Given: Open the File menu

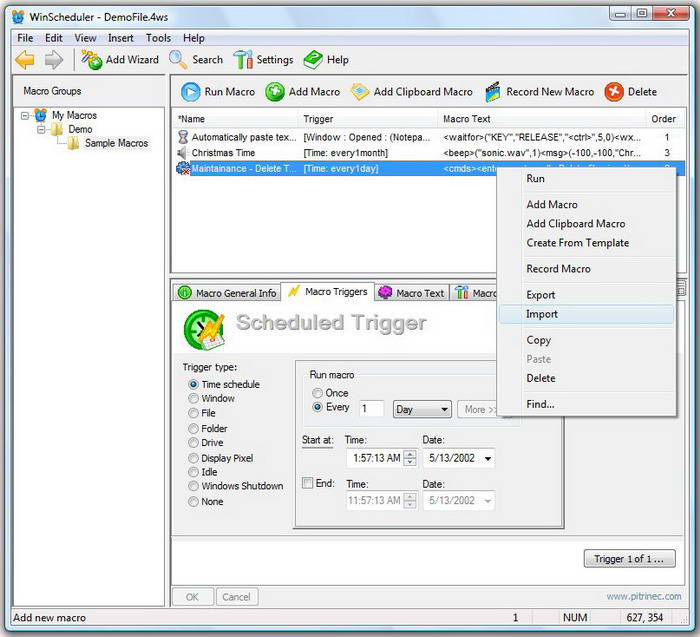Looking at the screenshot, I should point(25,38).
